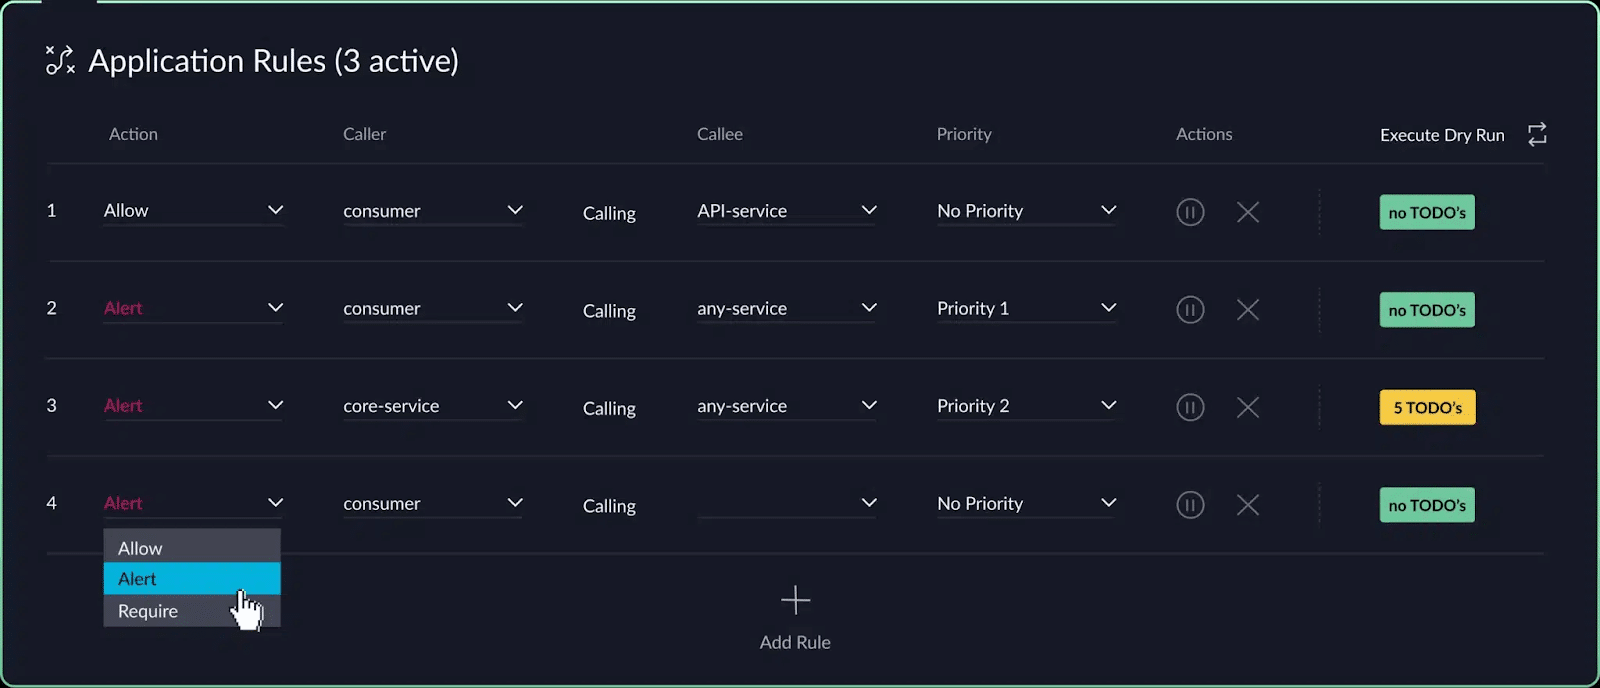Click the pause icon on rule 1

[x=1190, y=212]
